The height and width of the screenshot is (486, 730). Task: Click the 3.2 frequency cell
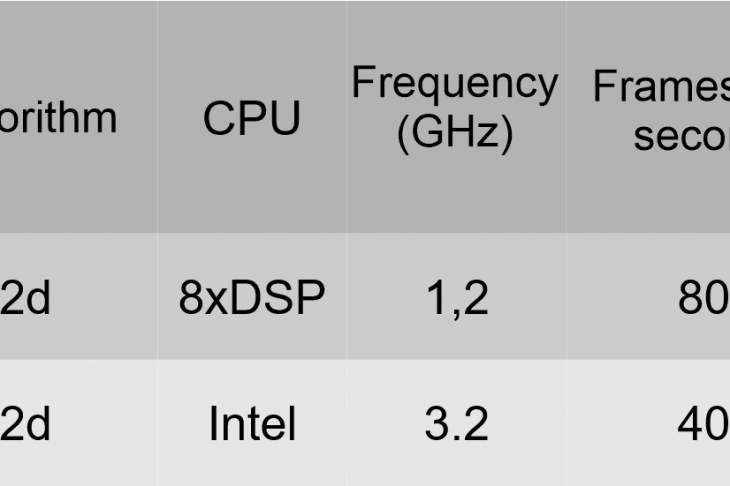[x=456, y=423]
